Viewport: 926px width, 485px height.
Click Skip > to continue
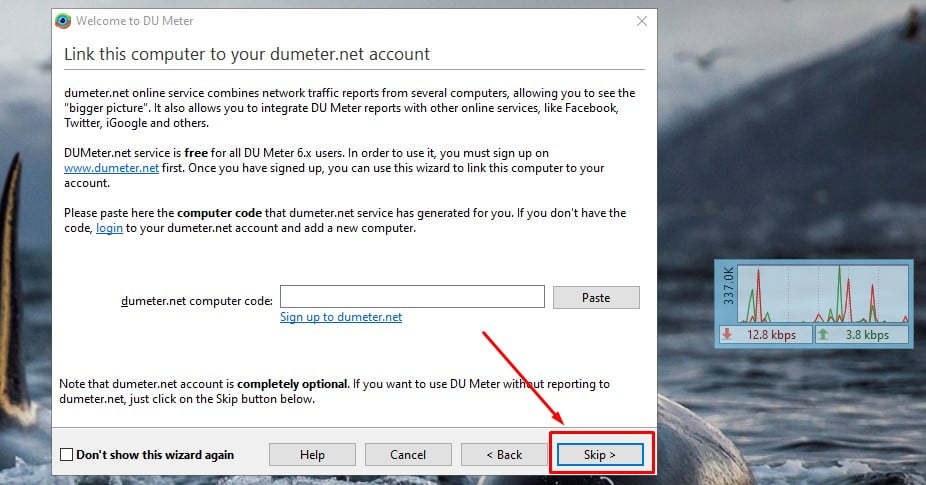click(x=600, y=455)
